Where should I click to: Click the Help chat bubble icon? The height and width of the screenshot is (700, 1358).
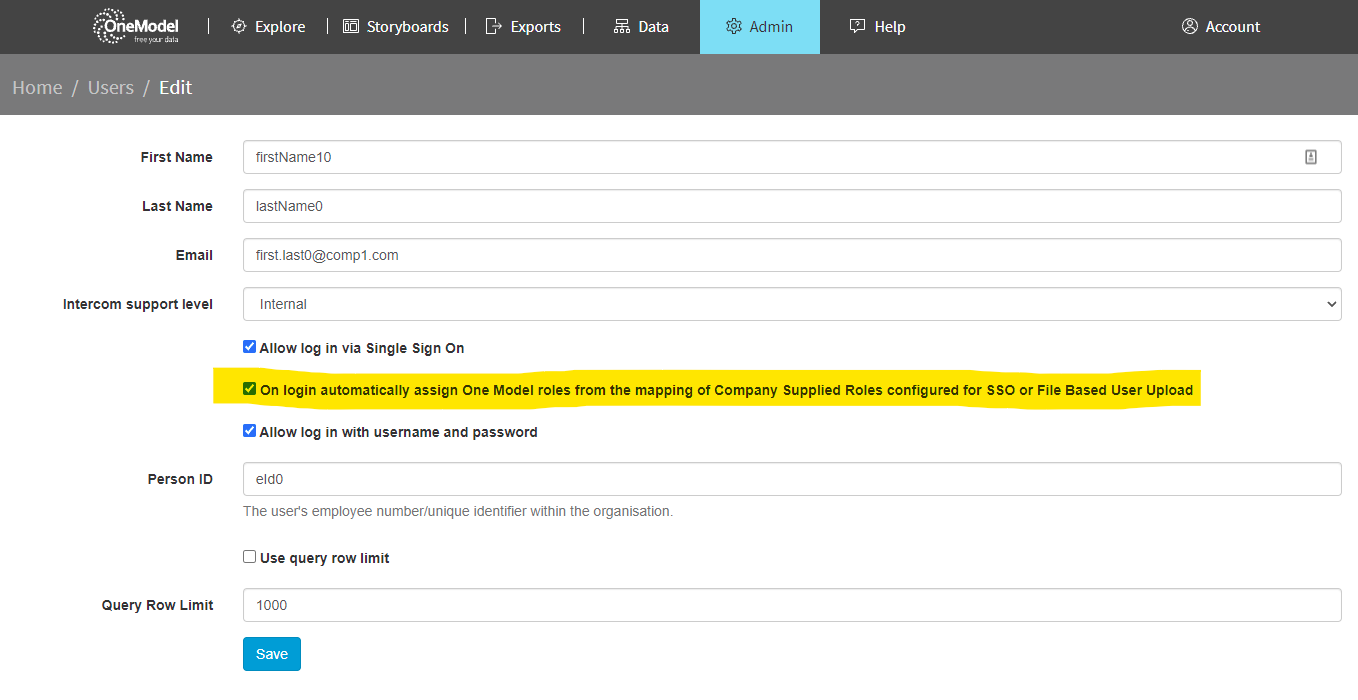pos(857,27)
